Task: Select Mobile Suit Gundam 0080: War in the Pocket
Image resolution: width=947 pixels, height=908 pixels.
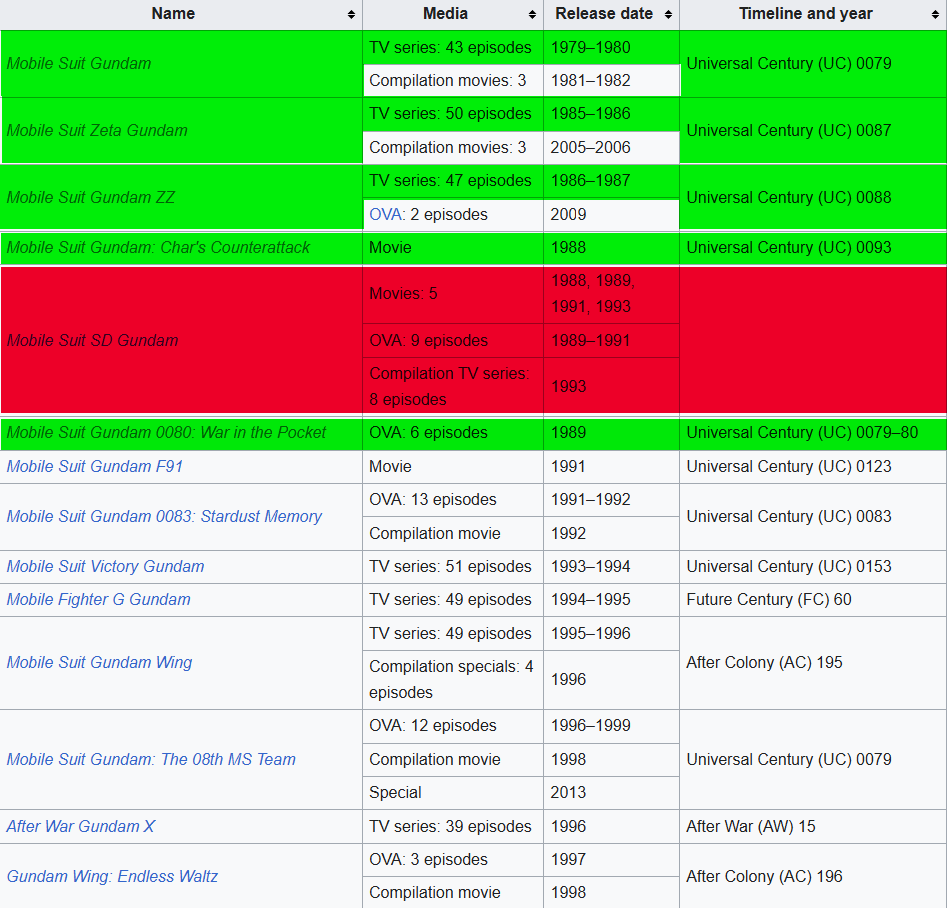Action: click(181, 433)
